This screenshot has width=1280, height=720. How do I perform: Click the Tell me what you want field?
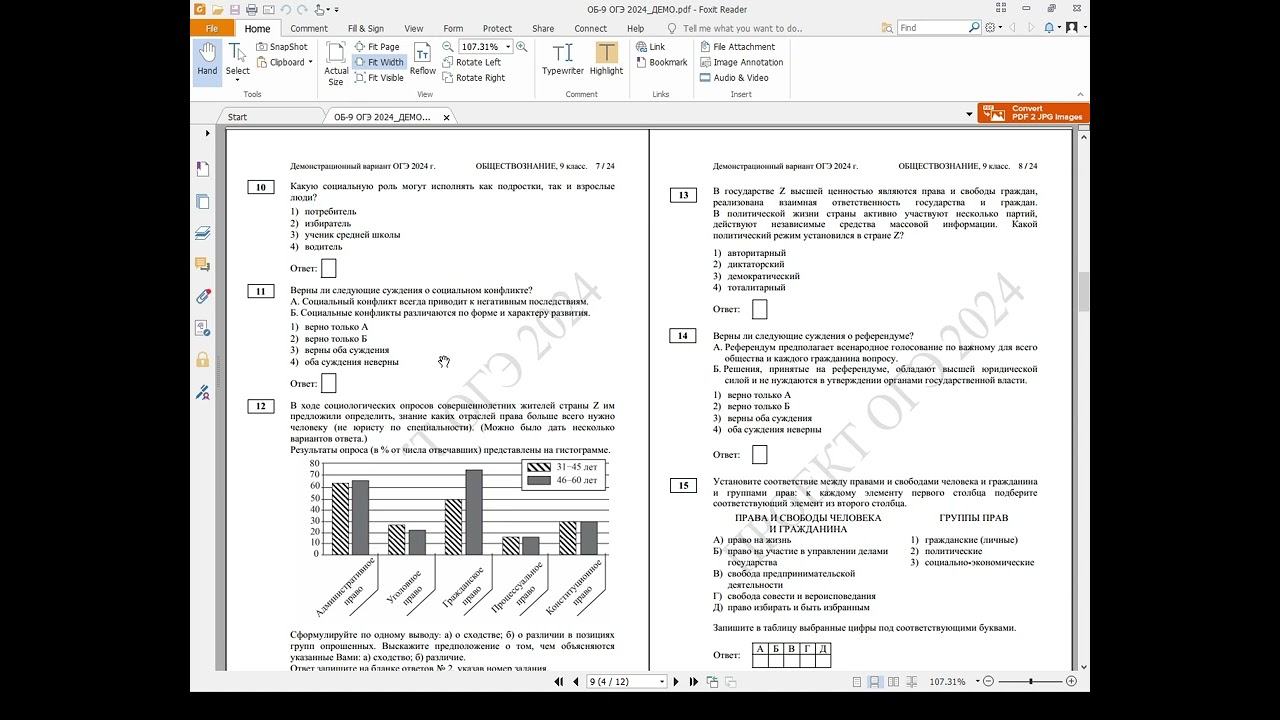[743, 28]
